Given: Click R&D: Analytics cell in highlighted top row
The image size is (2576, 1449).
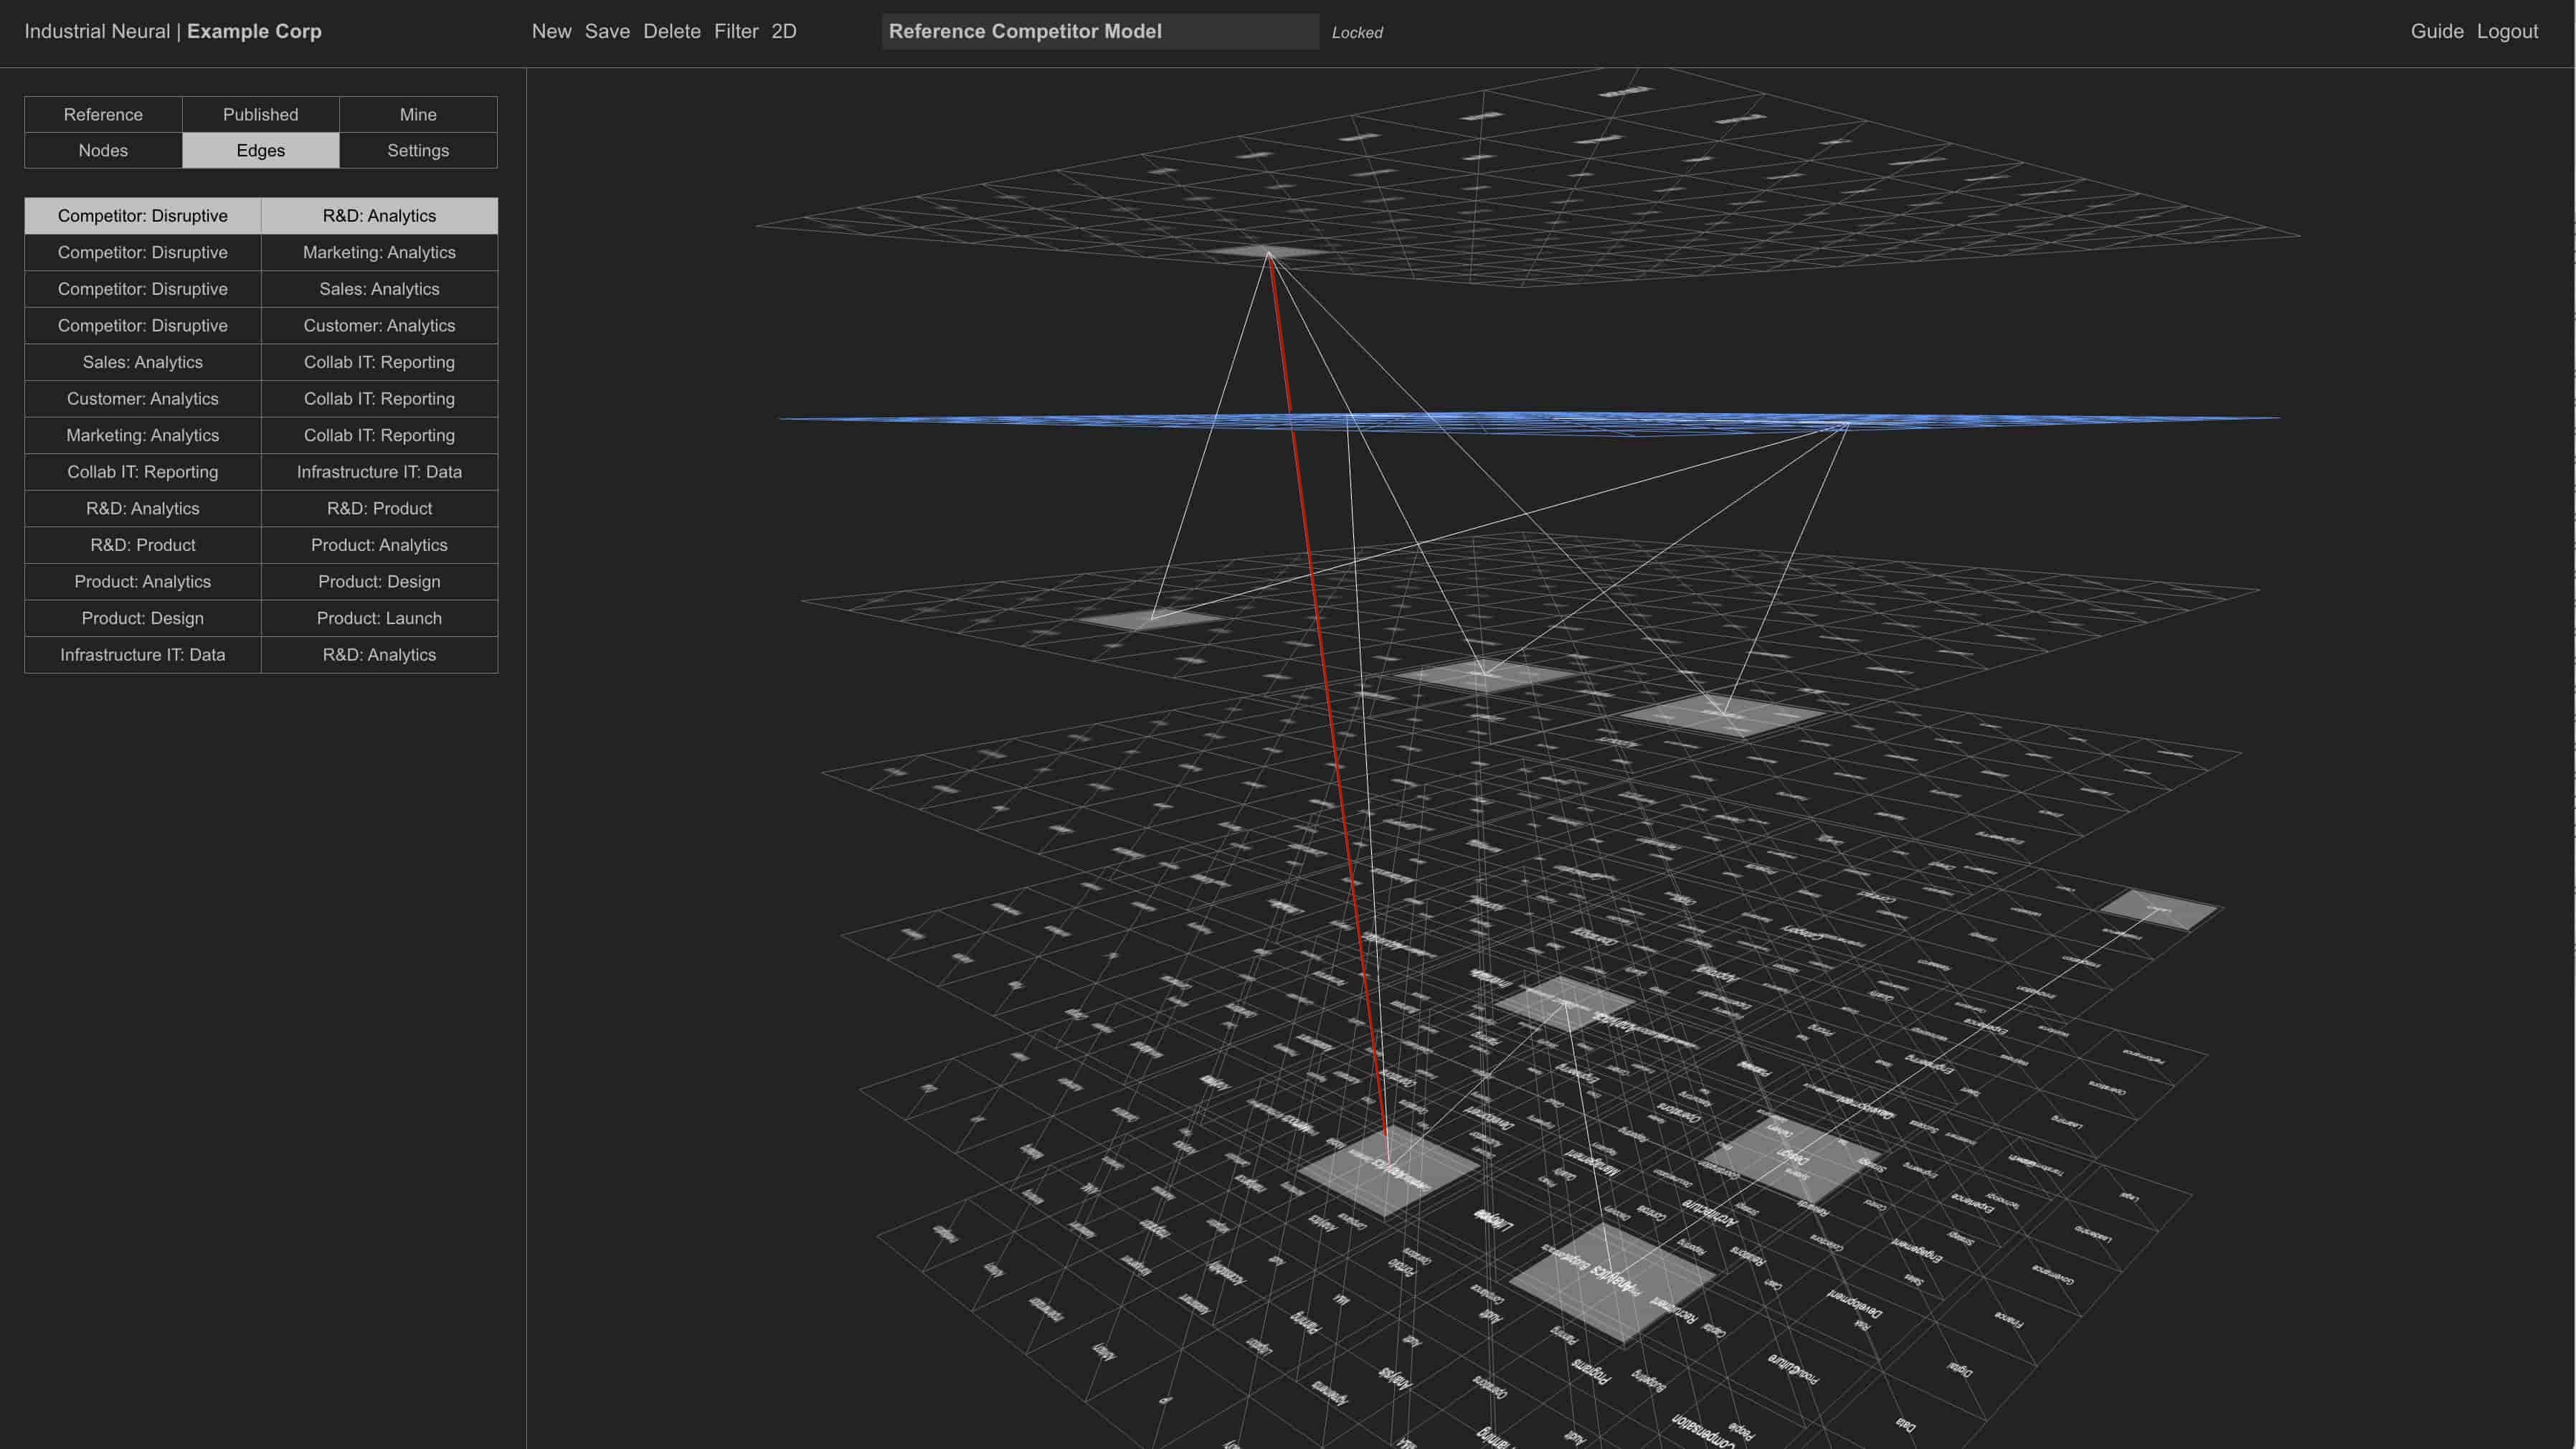Looking at the screenshot, I should (379, 216).
